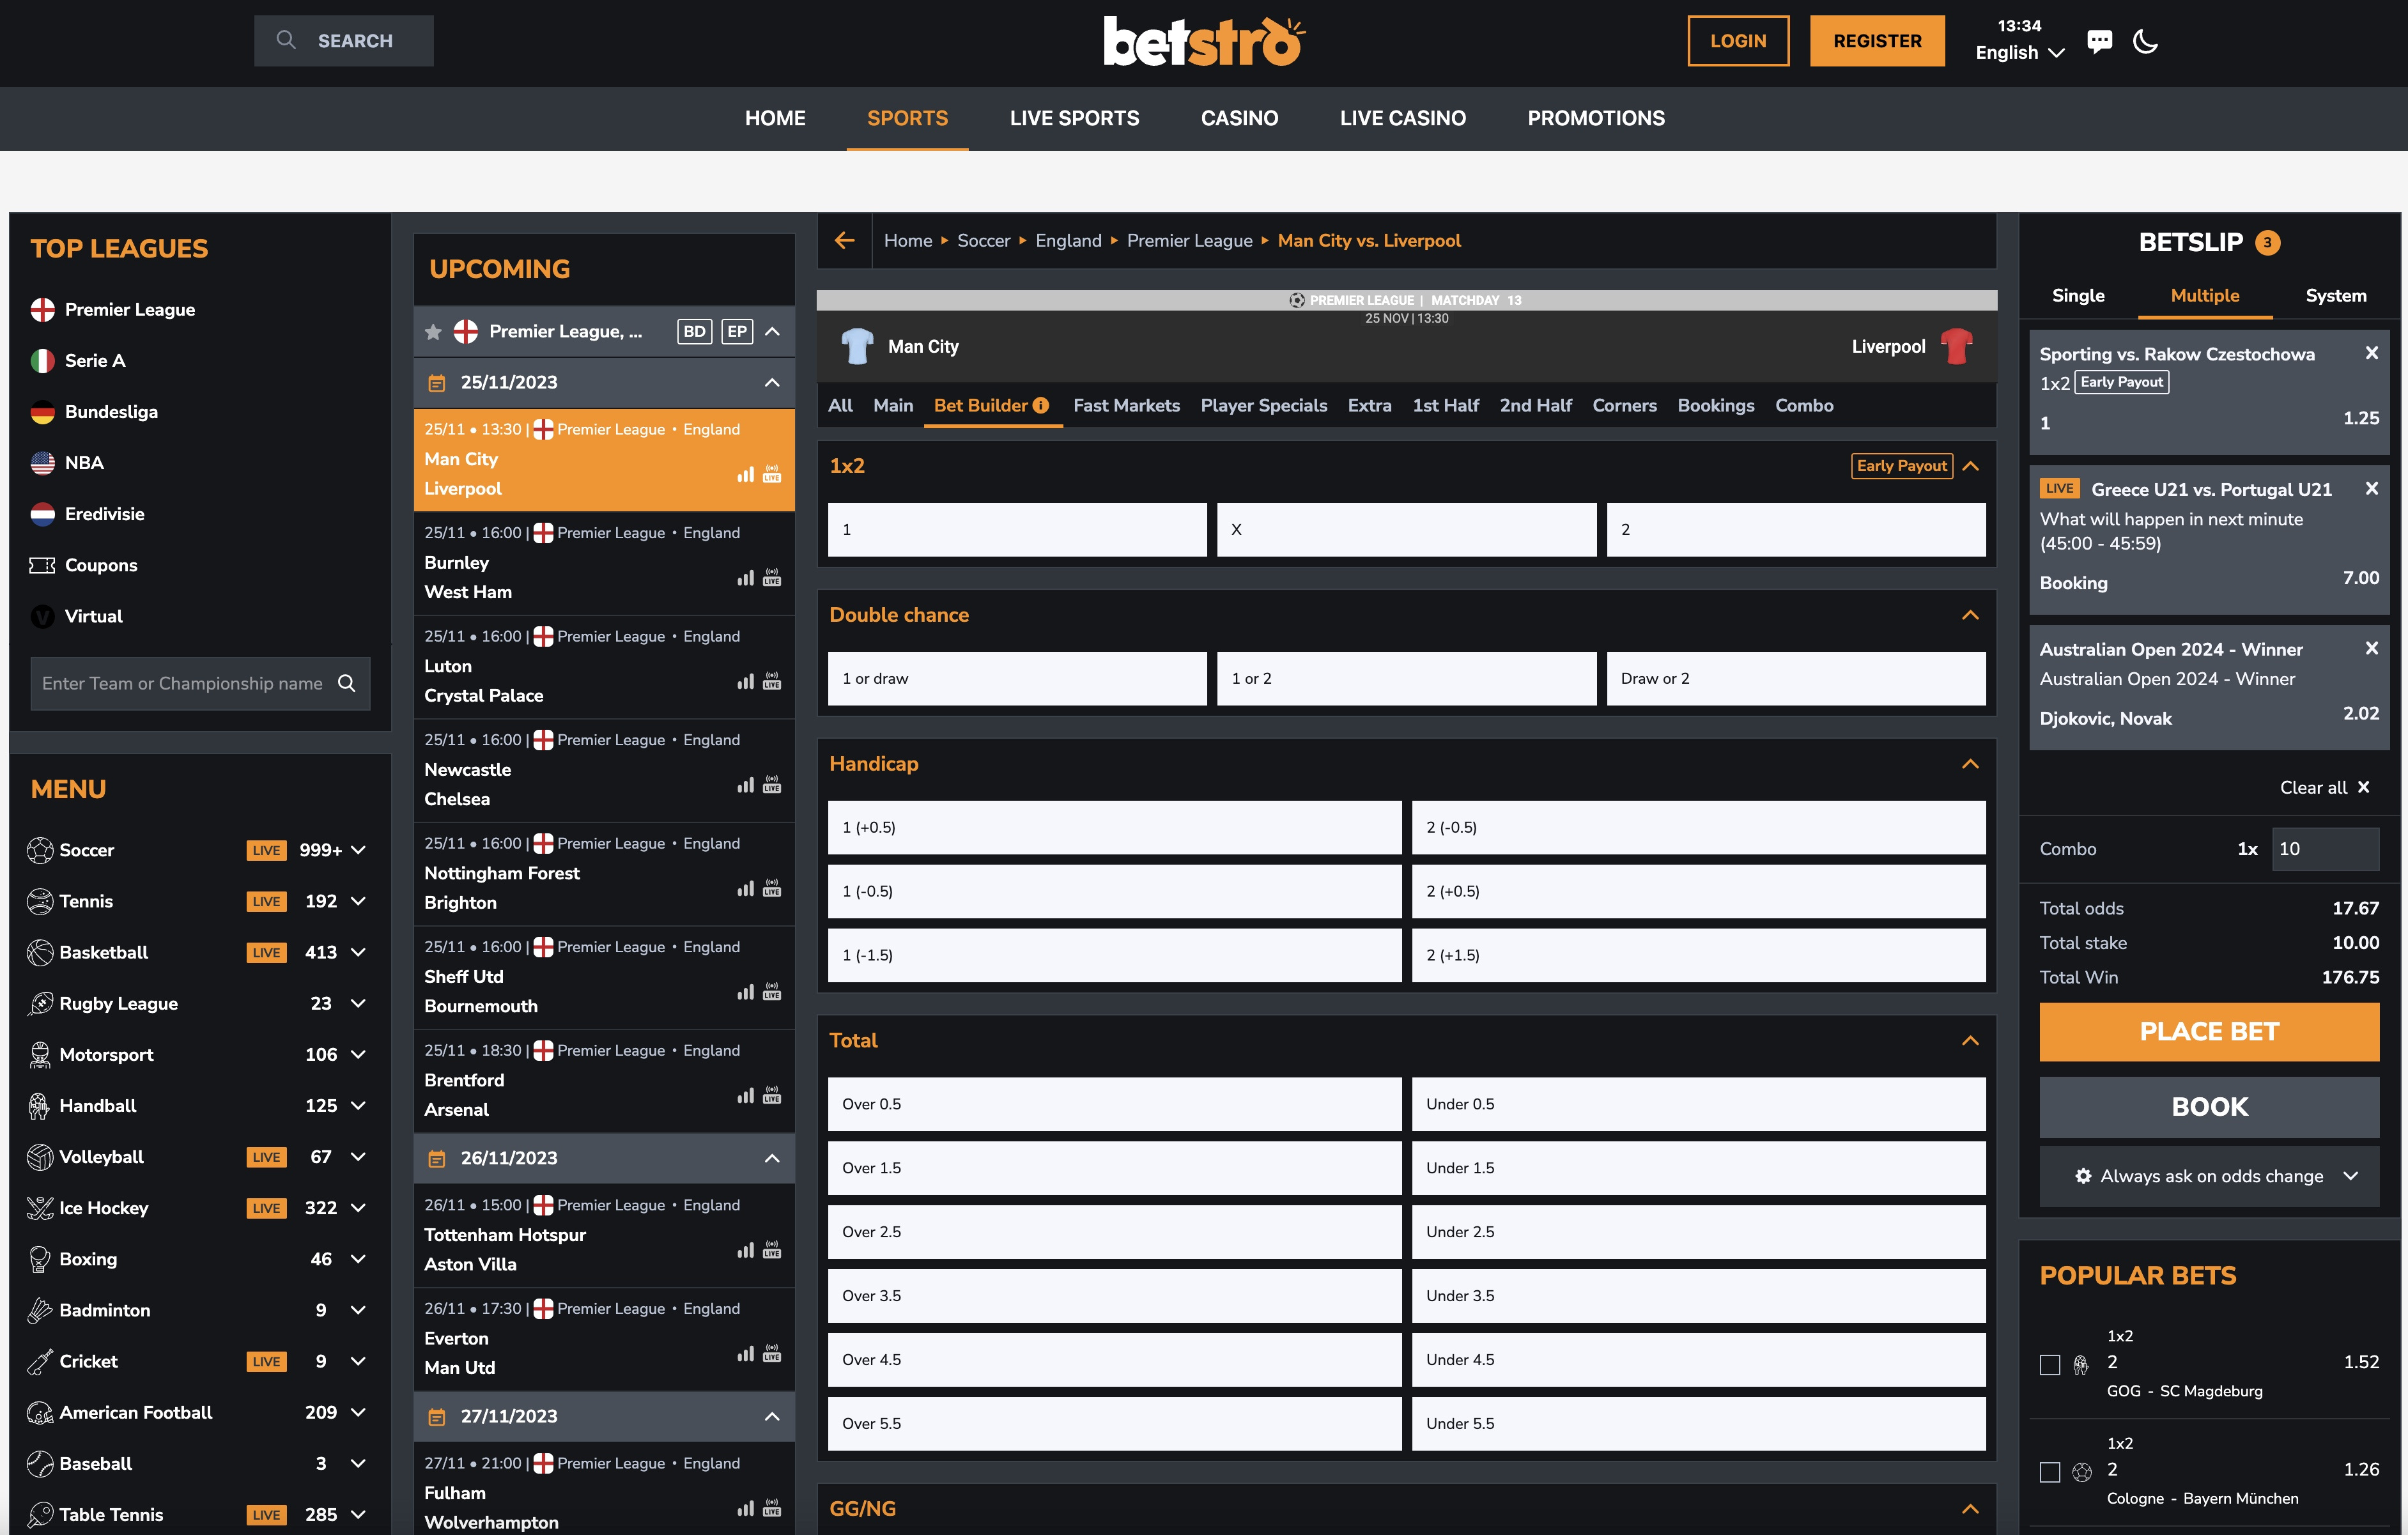Screen dimensions: 2408x1535
Task: Toggle the favorite star on Premier League
Action: click(434, 331)
